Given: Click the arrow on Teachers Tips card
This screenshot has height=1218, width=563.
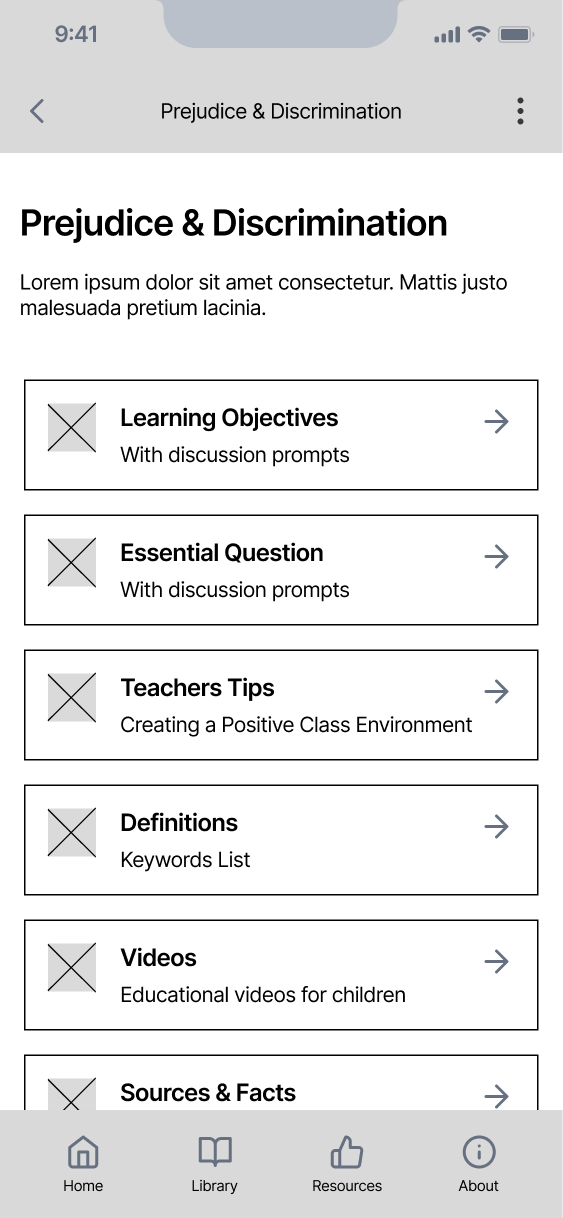Looking at the screenshot, I should (496, 692).
